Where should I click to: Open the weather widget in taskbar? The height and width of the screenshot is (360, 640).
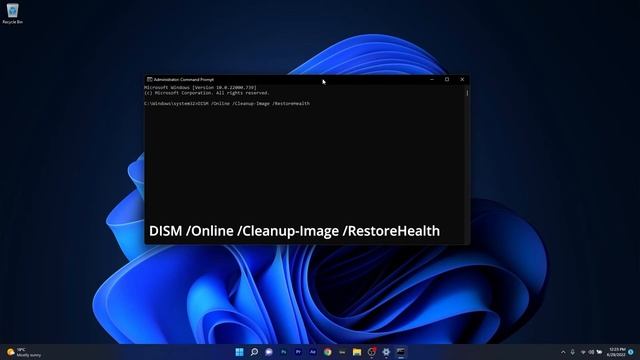pyautogui.click(x=24, y=352)
